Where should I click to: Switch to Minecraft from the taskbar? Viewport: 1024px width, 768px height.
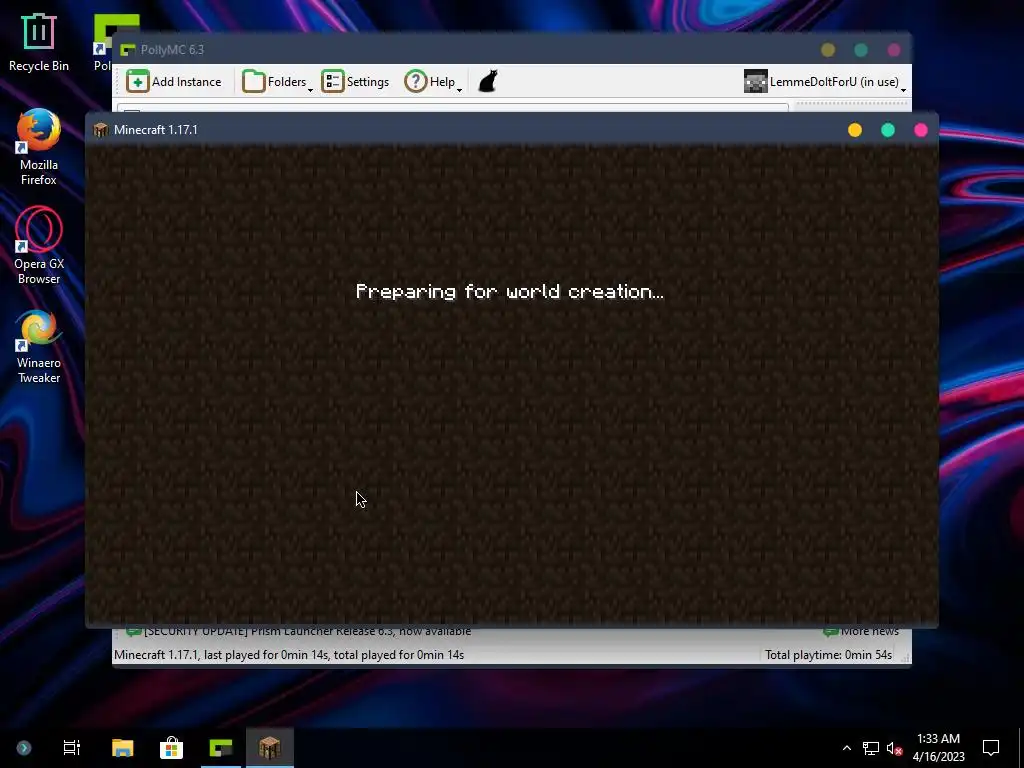[x=270, y=748]
